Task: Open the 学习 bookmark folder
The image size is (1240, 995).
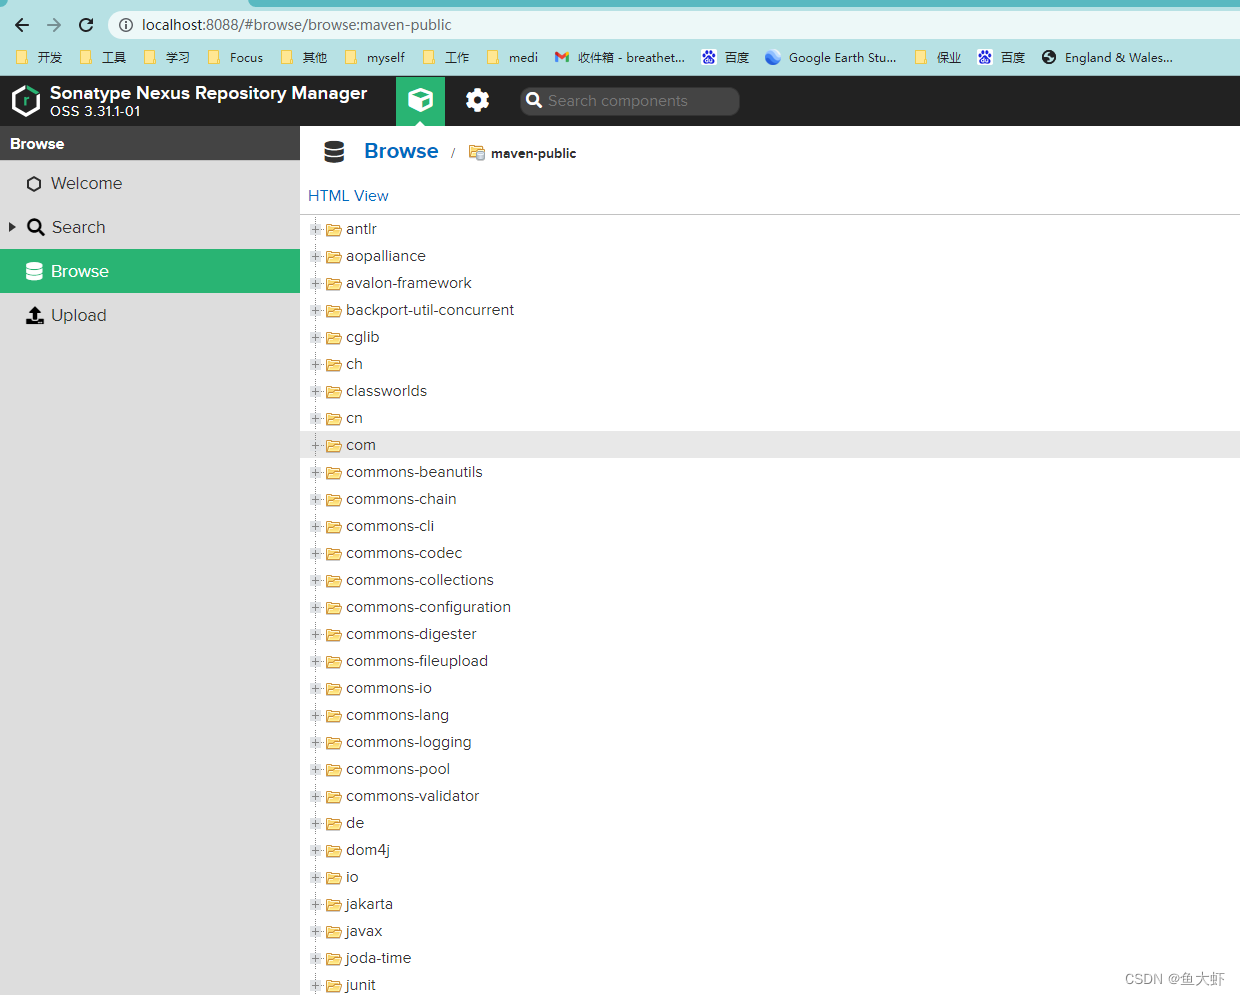Action: (x=167, y=58)
